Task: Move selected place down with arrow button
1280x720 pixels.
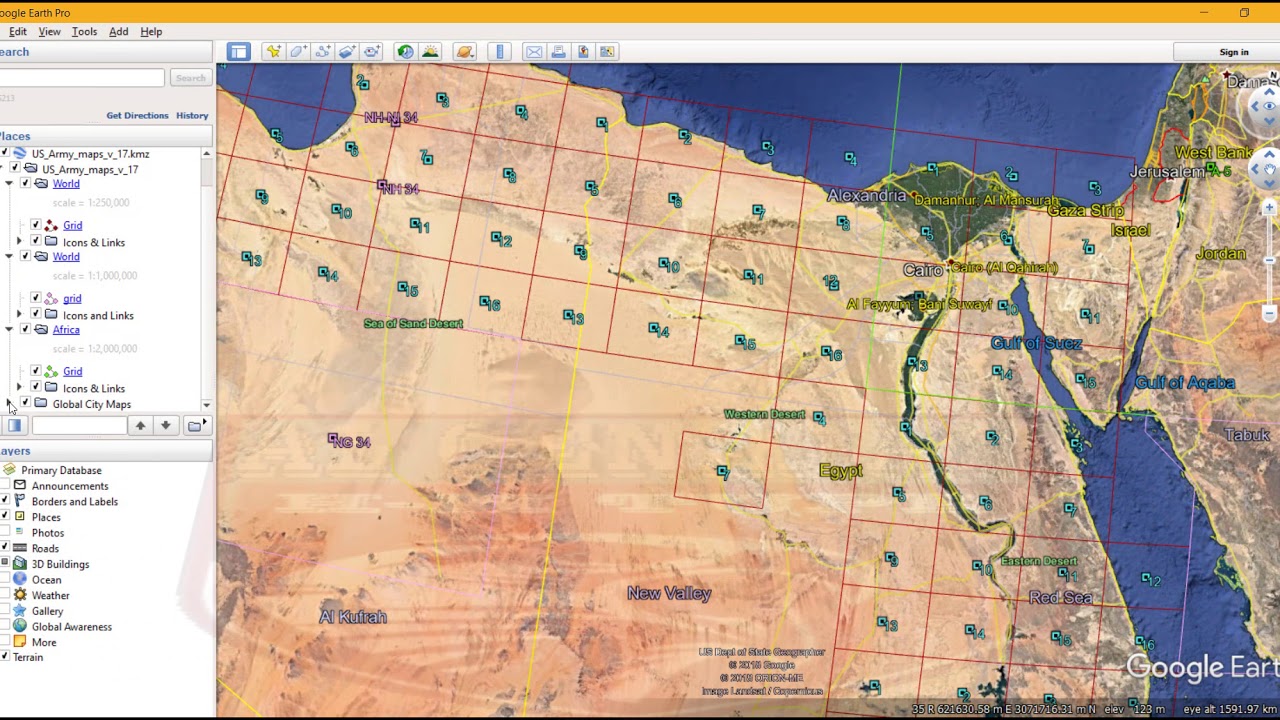Action: (166, 426)
